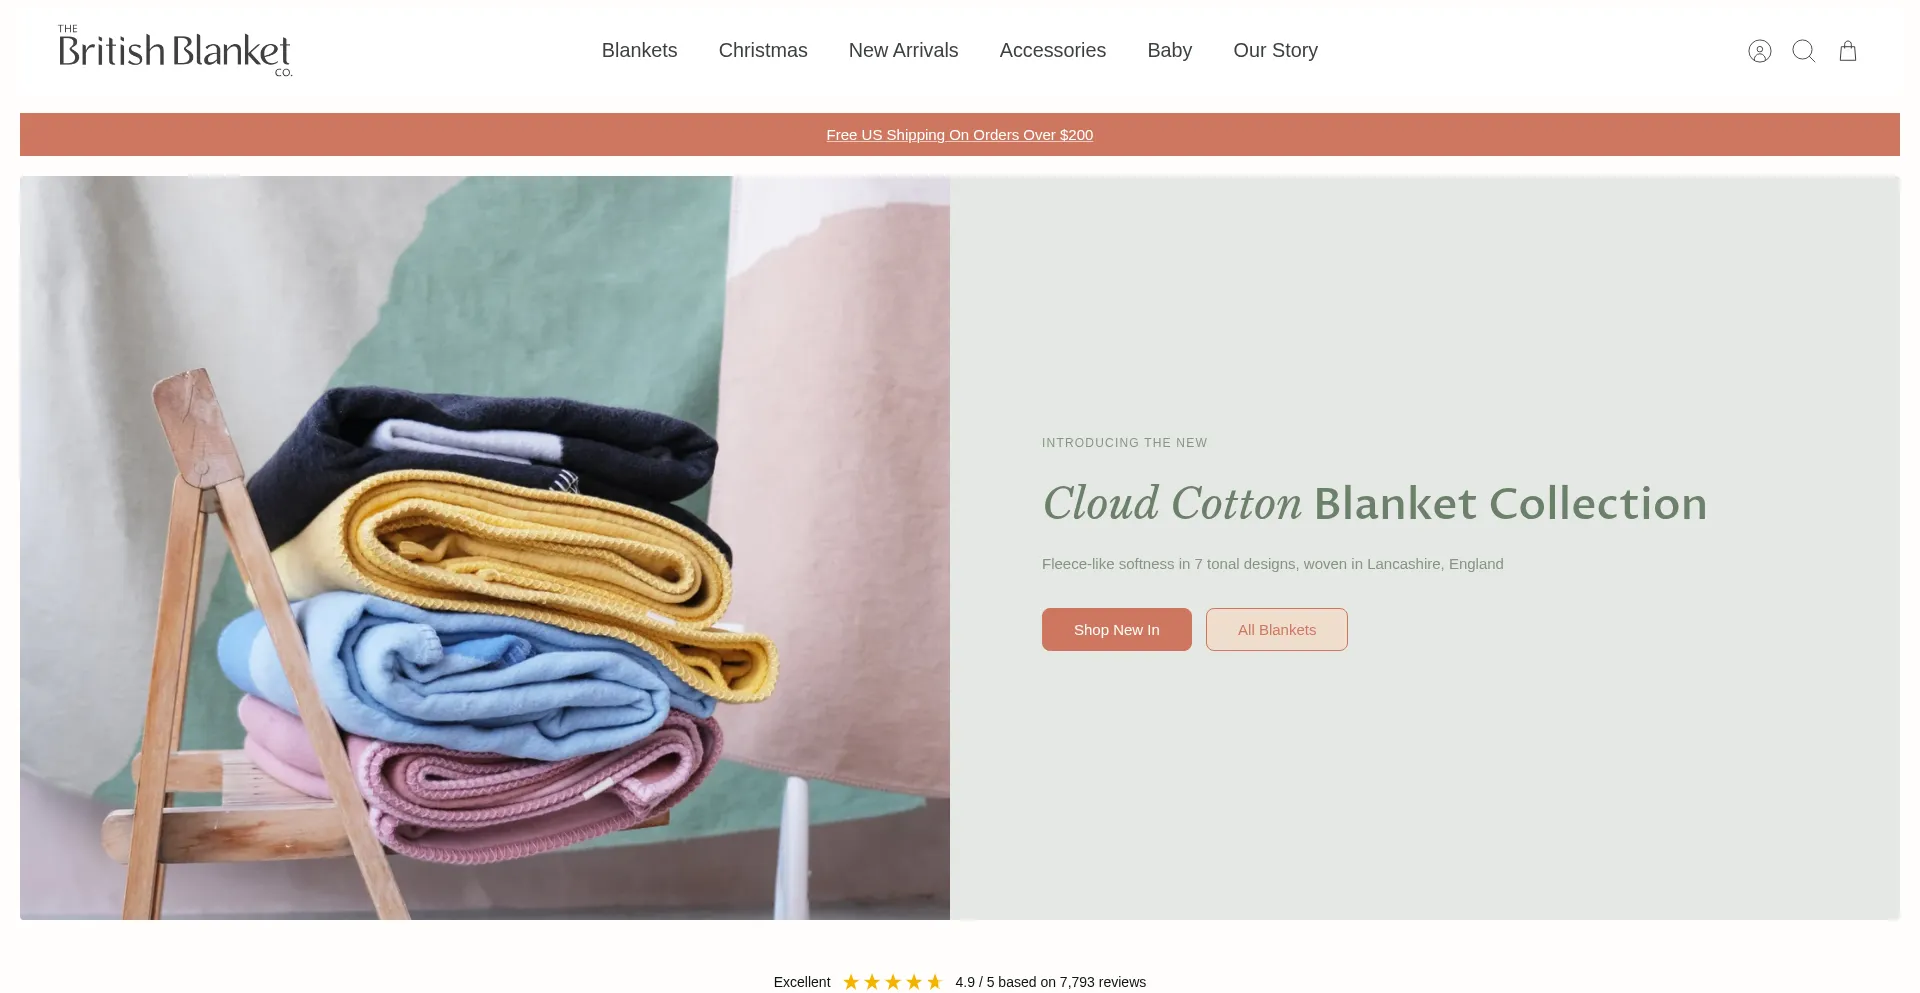Go to New Arrivals in navigation
1920x993 pixels.
click(x=903, y=51)
